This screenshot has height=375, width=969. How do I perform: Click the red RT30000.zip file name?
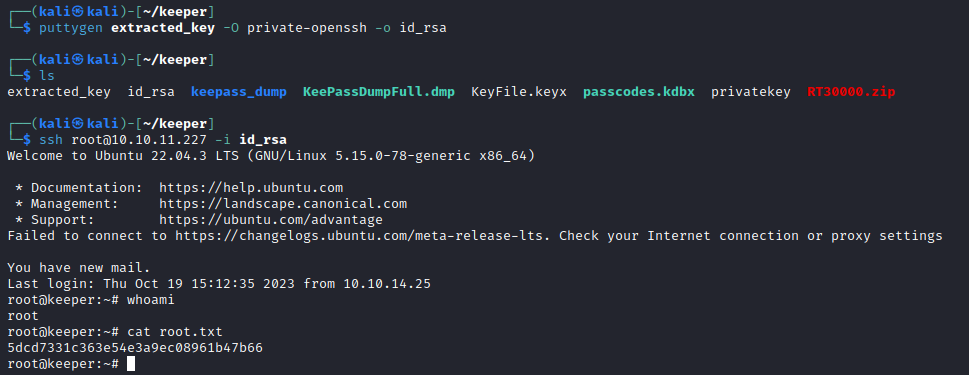tap(851, 92)
